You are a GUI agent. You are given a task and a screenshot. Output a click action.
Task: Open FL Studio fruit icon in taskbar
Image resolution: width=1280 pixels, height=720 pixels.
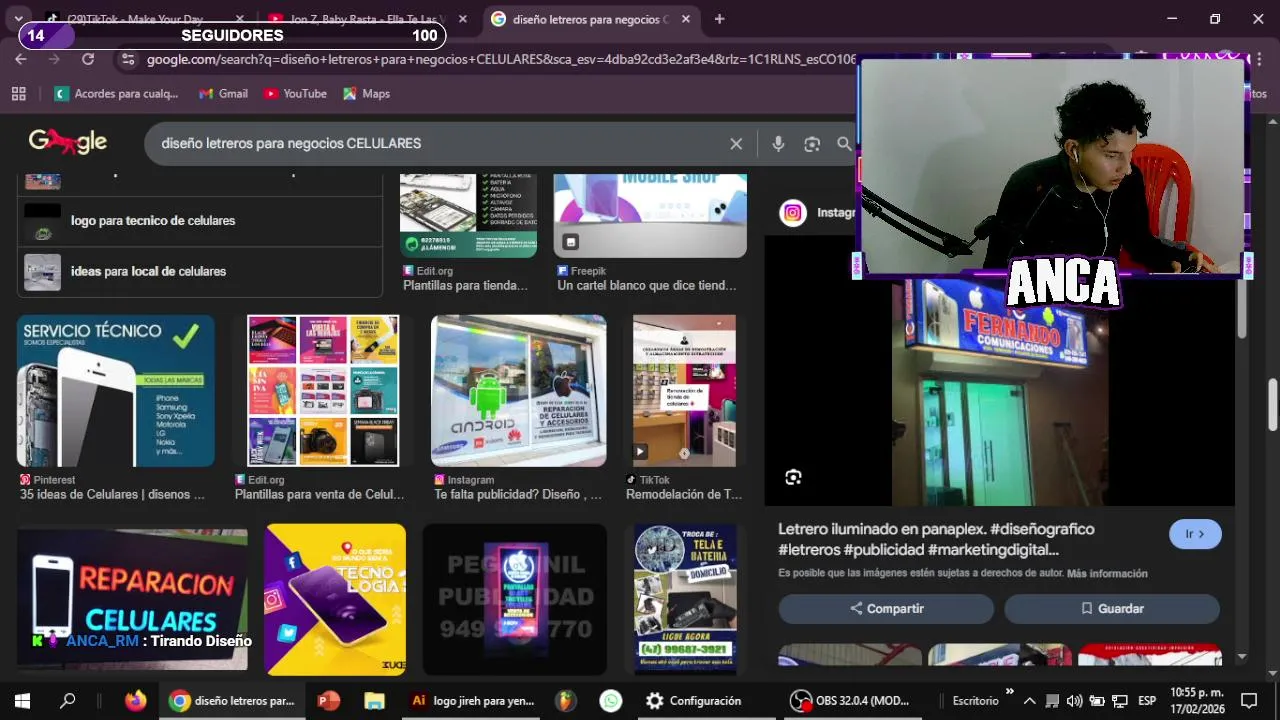pyautogui.click(x=566, y=701)
